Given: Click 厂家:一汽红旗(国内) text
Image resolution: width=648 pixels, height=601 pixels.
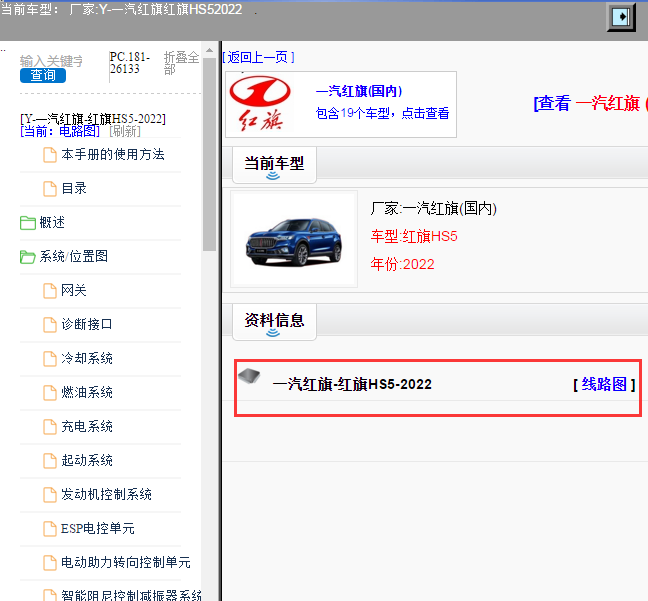Looking at the screenshot, I should coord(434,208).
